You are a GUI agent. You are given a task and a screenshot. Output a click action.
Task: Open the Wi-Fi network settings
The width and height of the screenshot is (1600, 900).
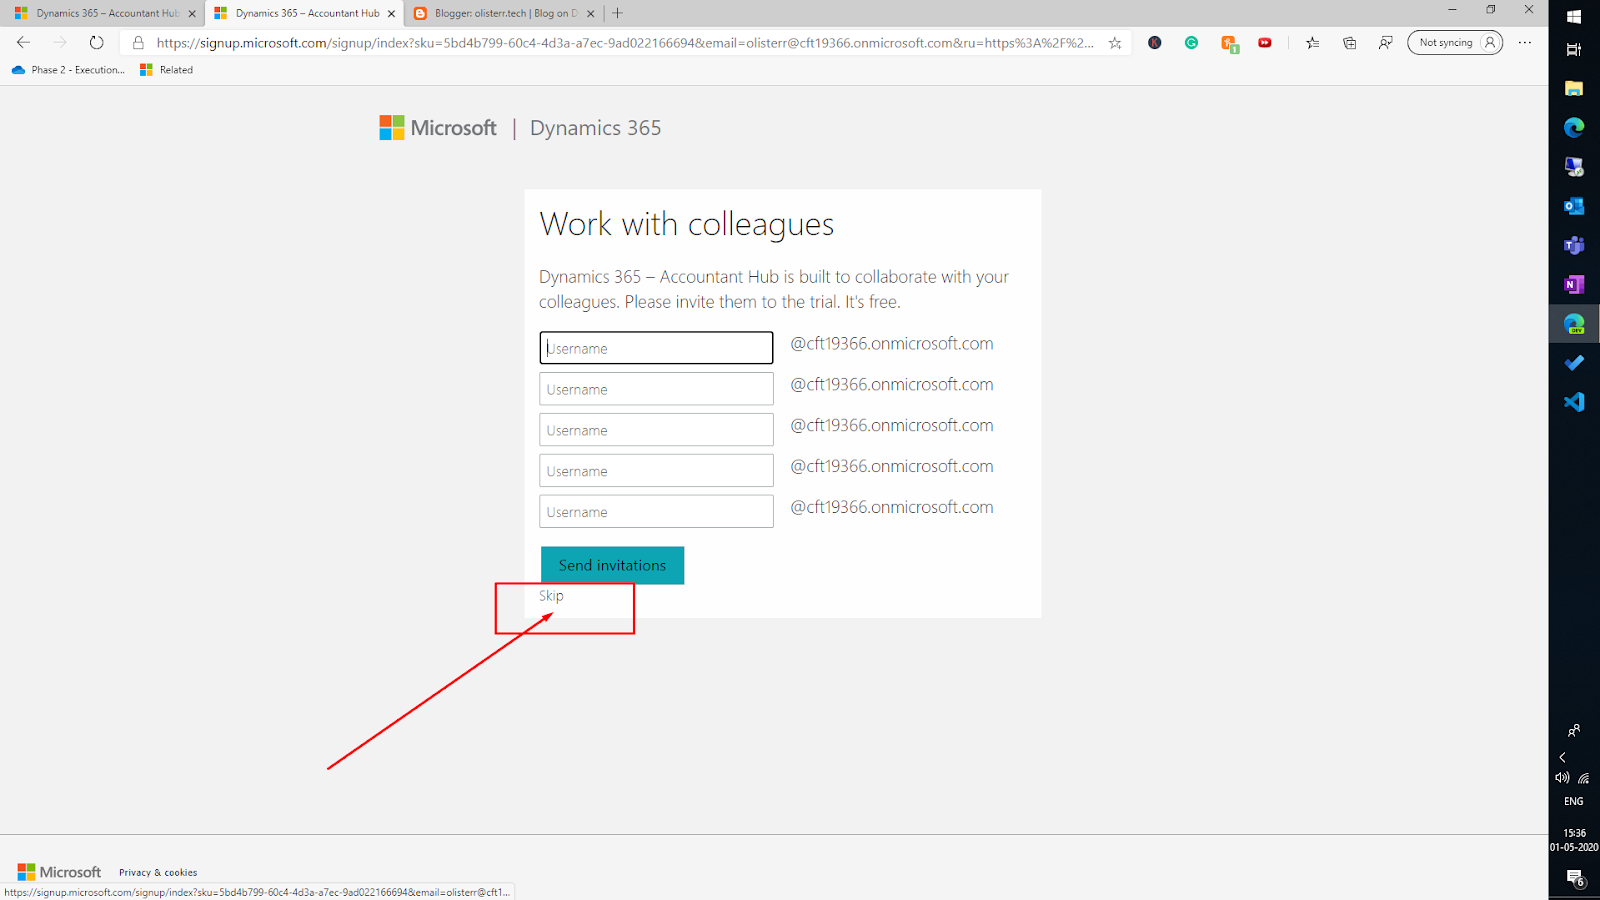(1584, 778)
